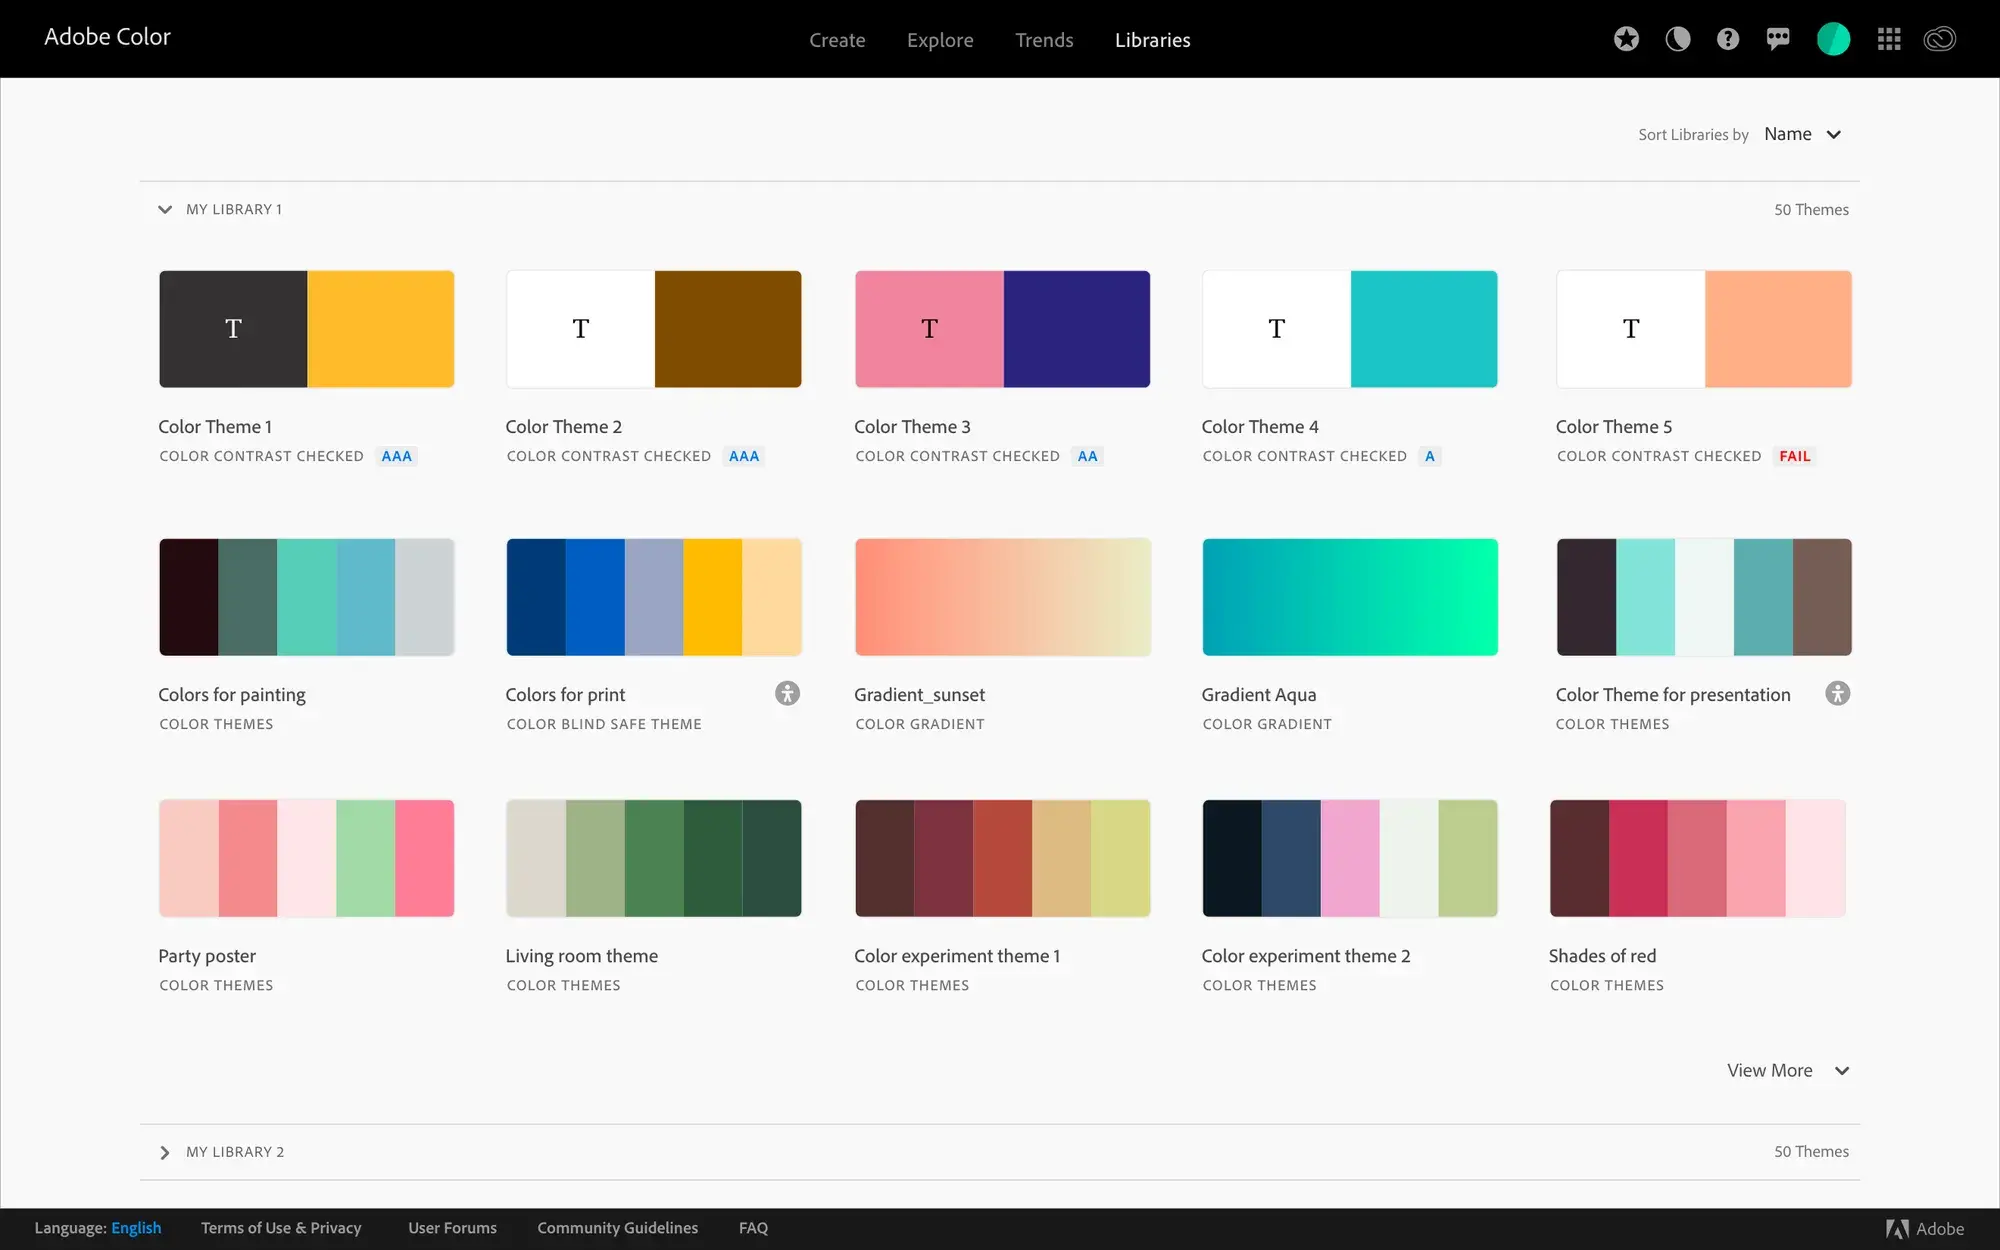Toggle FAIL contrast badge on Color Theme 5
2000x1250 pixels.
point(1794,455)
